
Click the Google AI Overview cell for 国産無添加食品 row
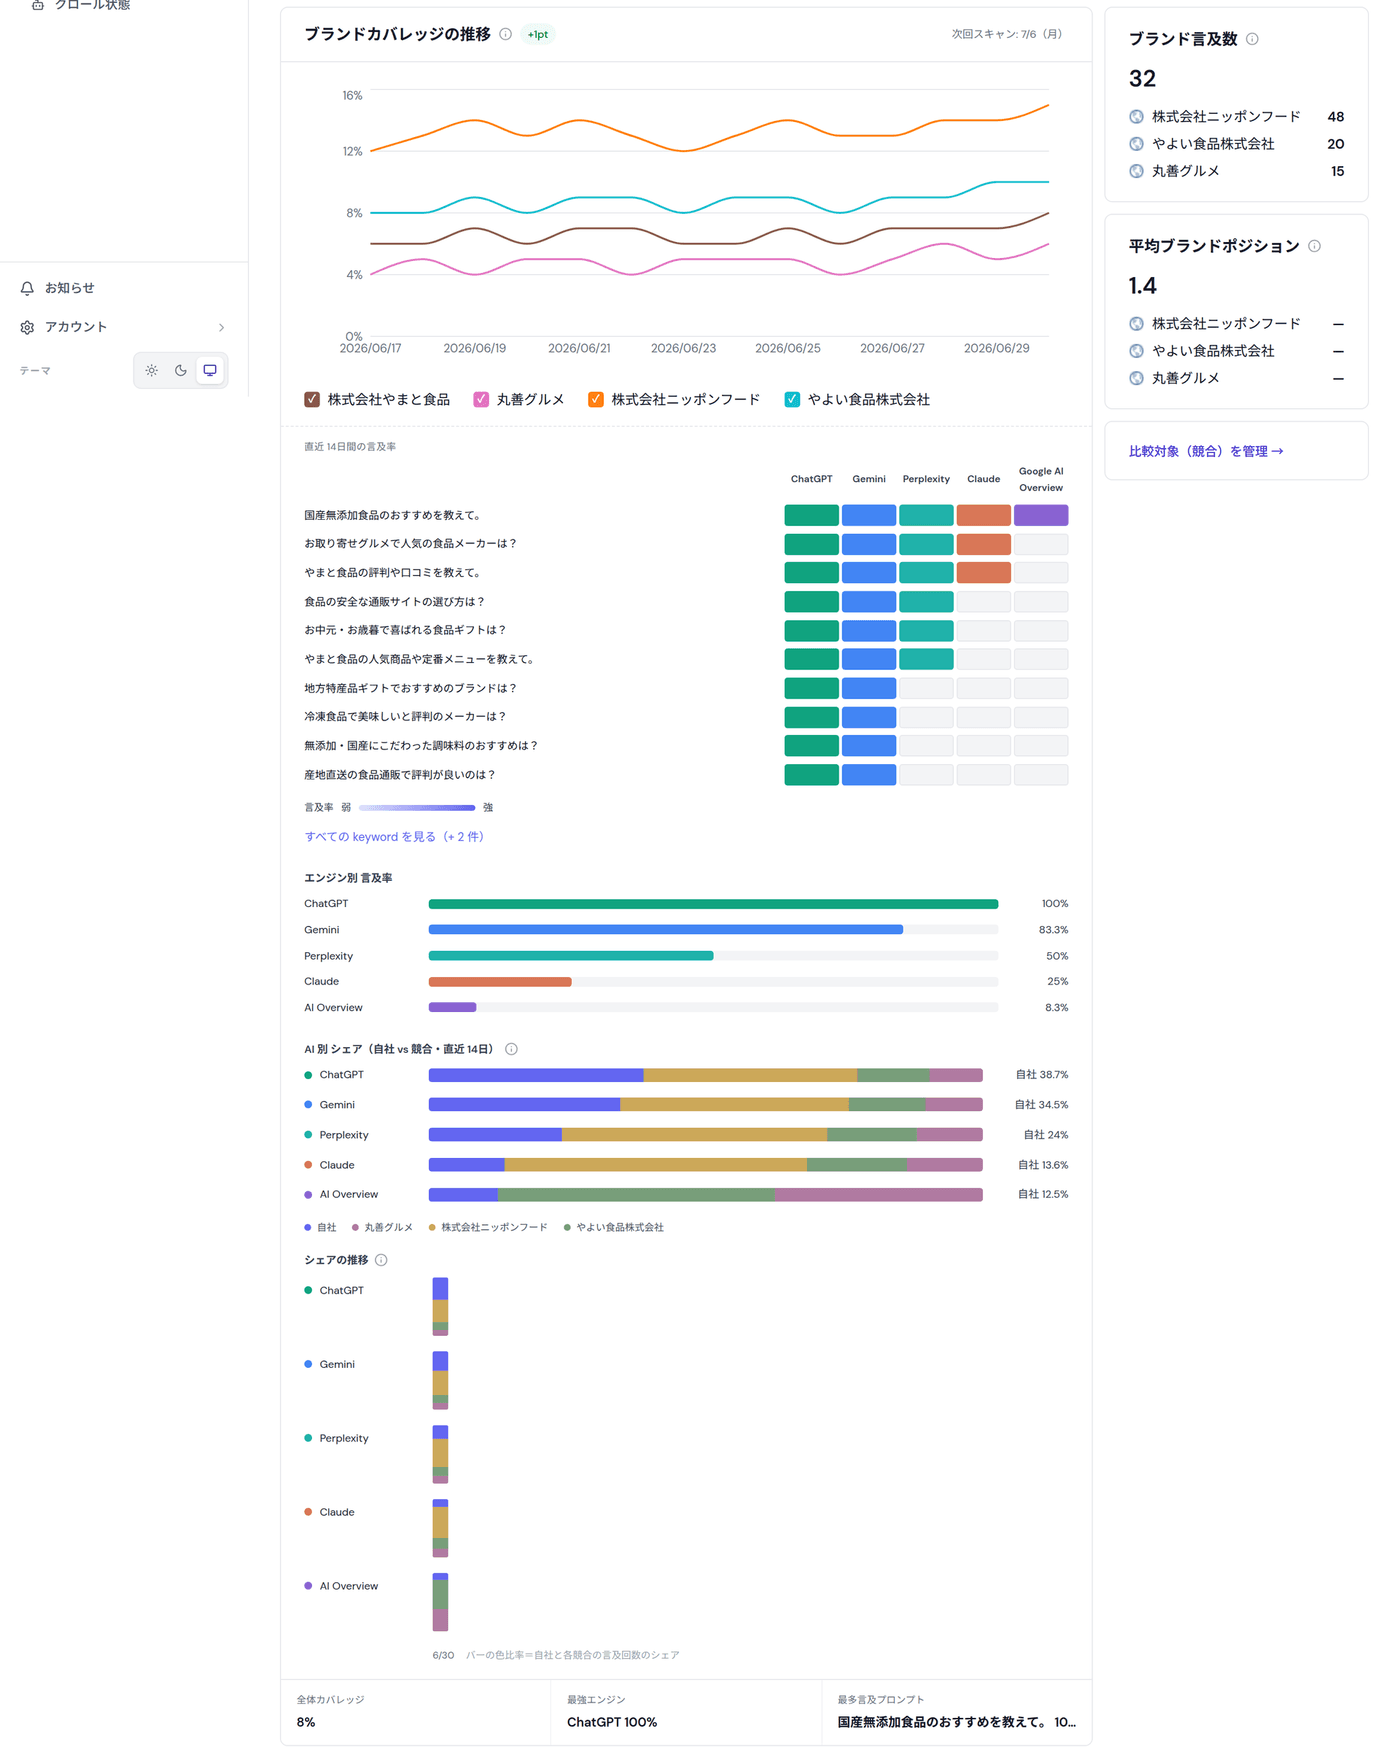[x=1041, y=515]
